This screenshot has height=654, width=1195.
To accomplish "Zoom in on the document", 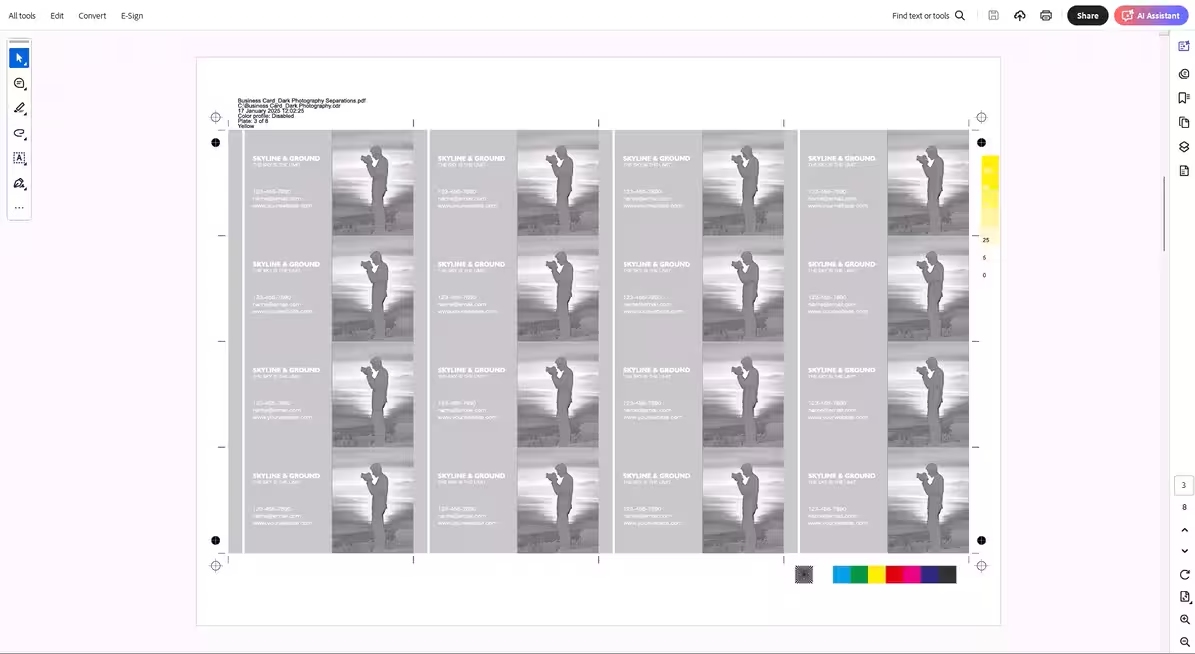I will point(1184,620).
